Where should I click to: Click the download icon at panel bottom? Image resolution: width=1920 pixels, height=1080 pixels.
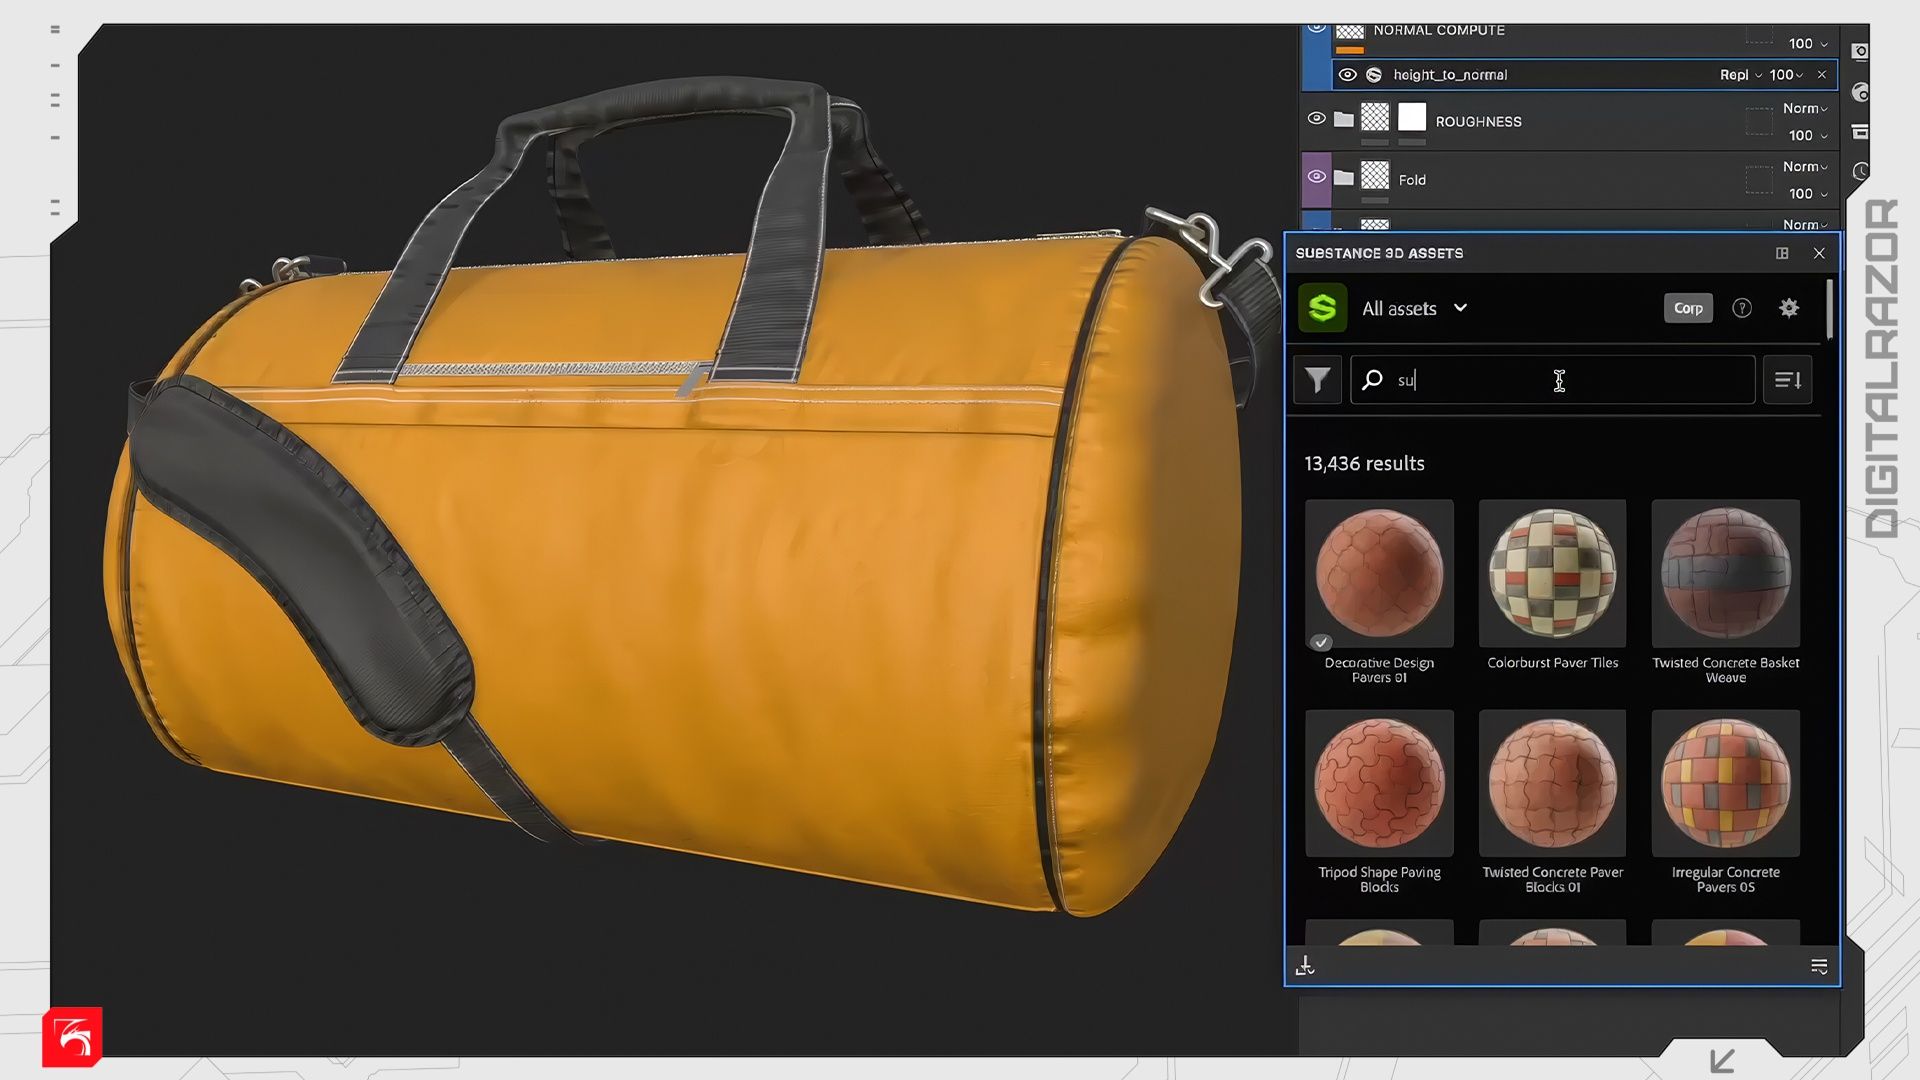(1305, 966)
